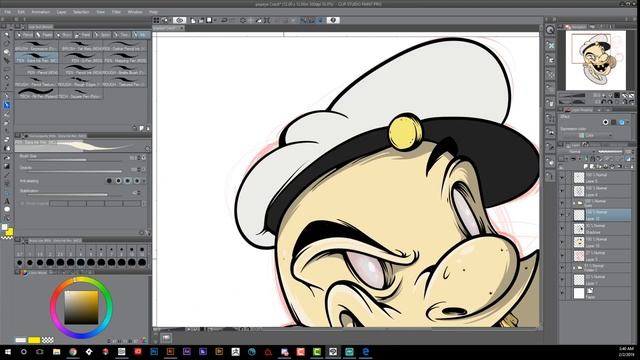The image size is (640, 360).
Task: Click the Clip Studio eye-logo button in command bar
Action: pyautogui.click(x=179, y=20)
